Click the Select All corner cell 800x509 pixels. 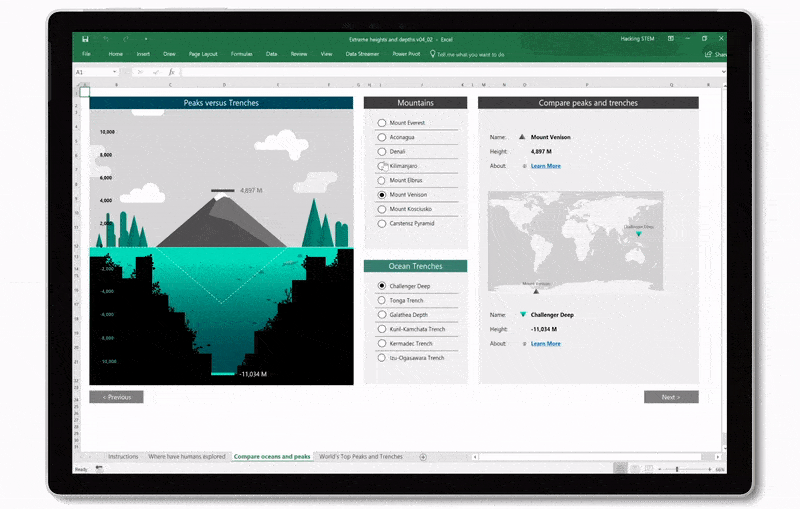[83, 85]
